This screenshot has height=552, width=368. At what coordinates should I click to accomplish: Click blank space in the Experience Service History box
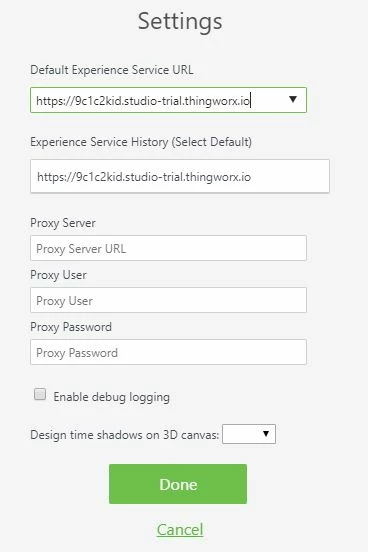(291, 176)
